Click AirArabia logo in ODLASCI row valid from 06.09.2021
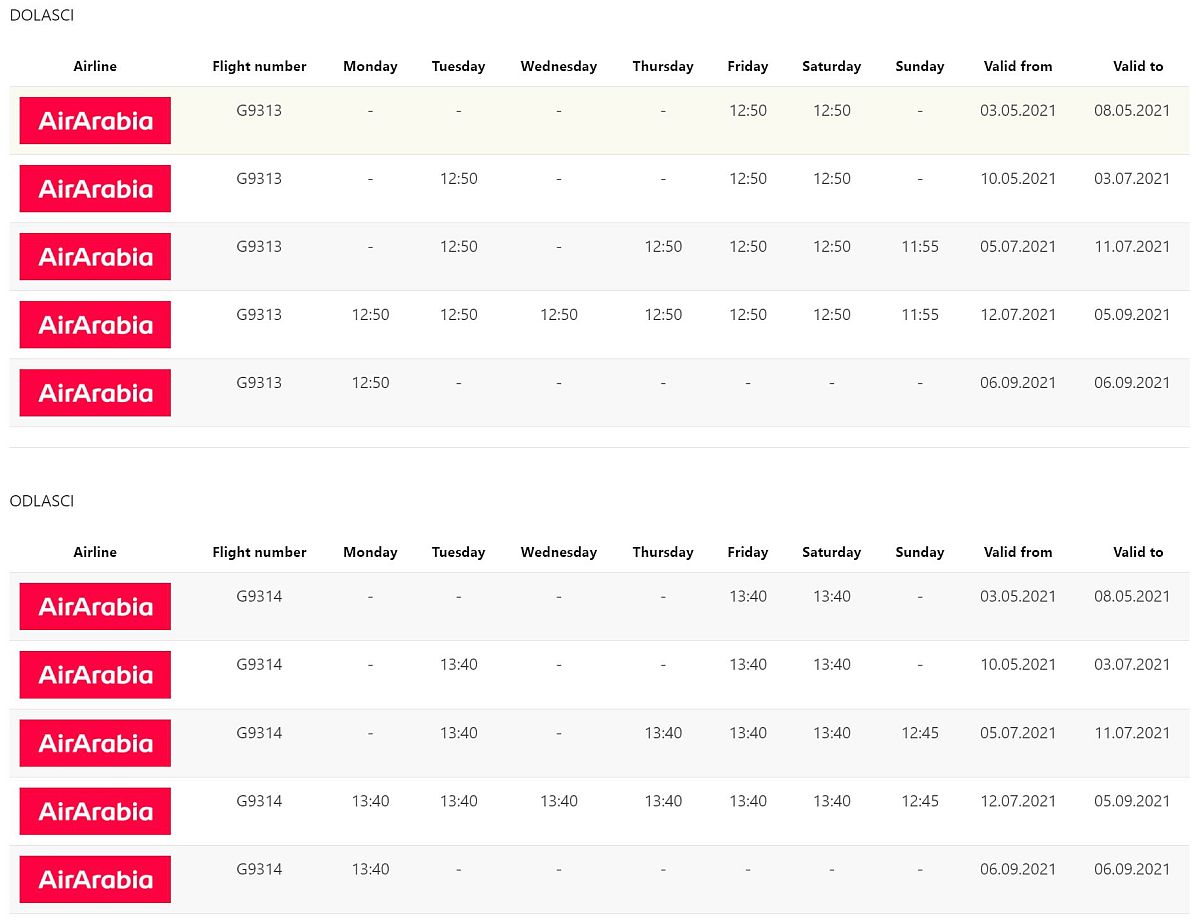1200x920 pixels. coord(95,878)
